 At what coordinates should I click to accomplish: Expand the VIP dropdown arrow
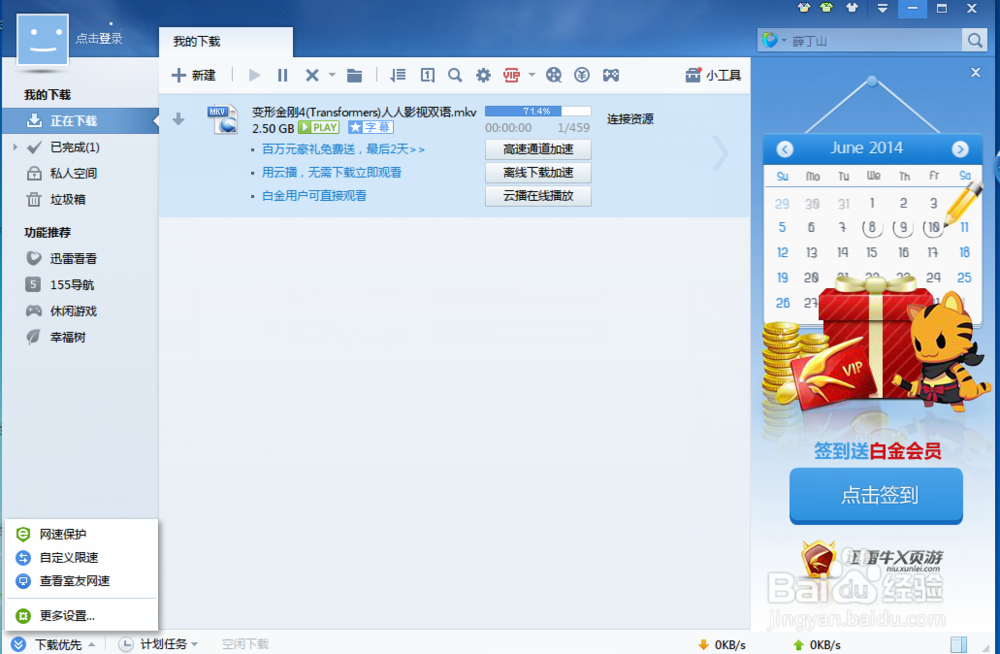(x=531, y=75)
